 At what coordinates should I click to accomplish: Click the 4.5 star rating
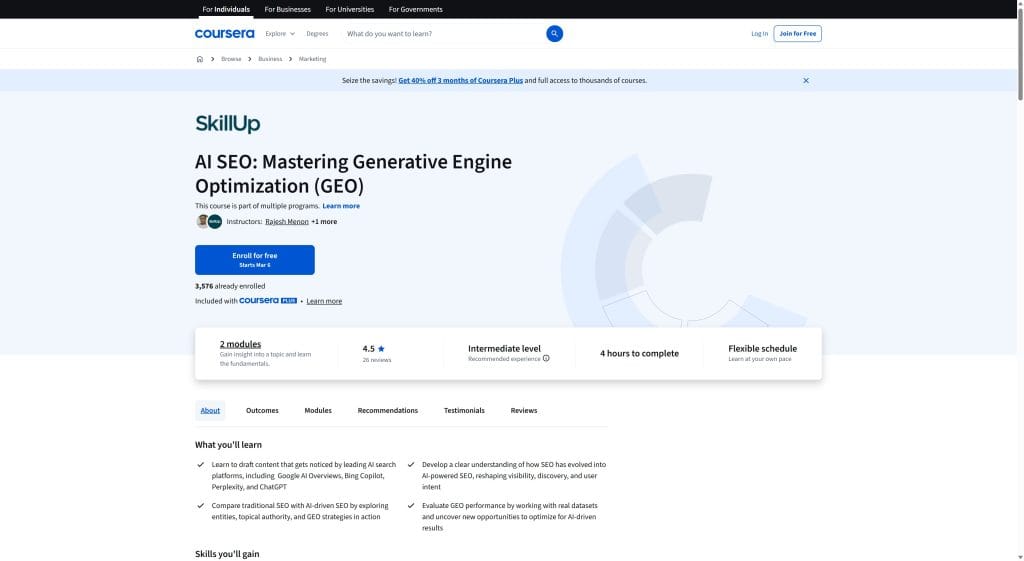pos(373,349)
